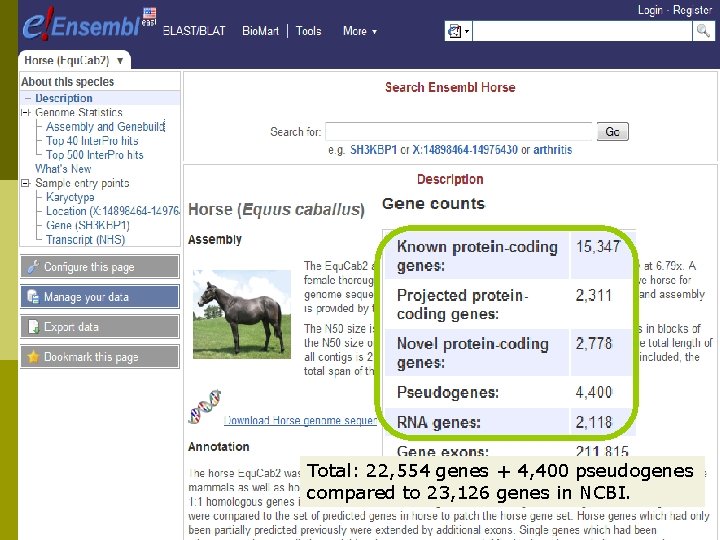This screenshot has height=540, width=720.
Task: Click the Projected protein-coding genes value 2,311
Action: (594, 295)
